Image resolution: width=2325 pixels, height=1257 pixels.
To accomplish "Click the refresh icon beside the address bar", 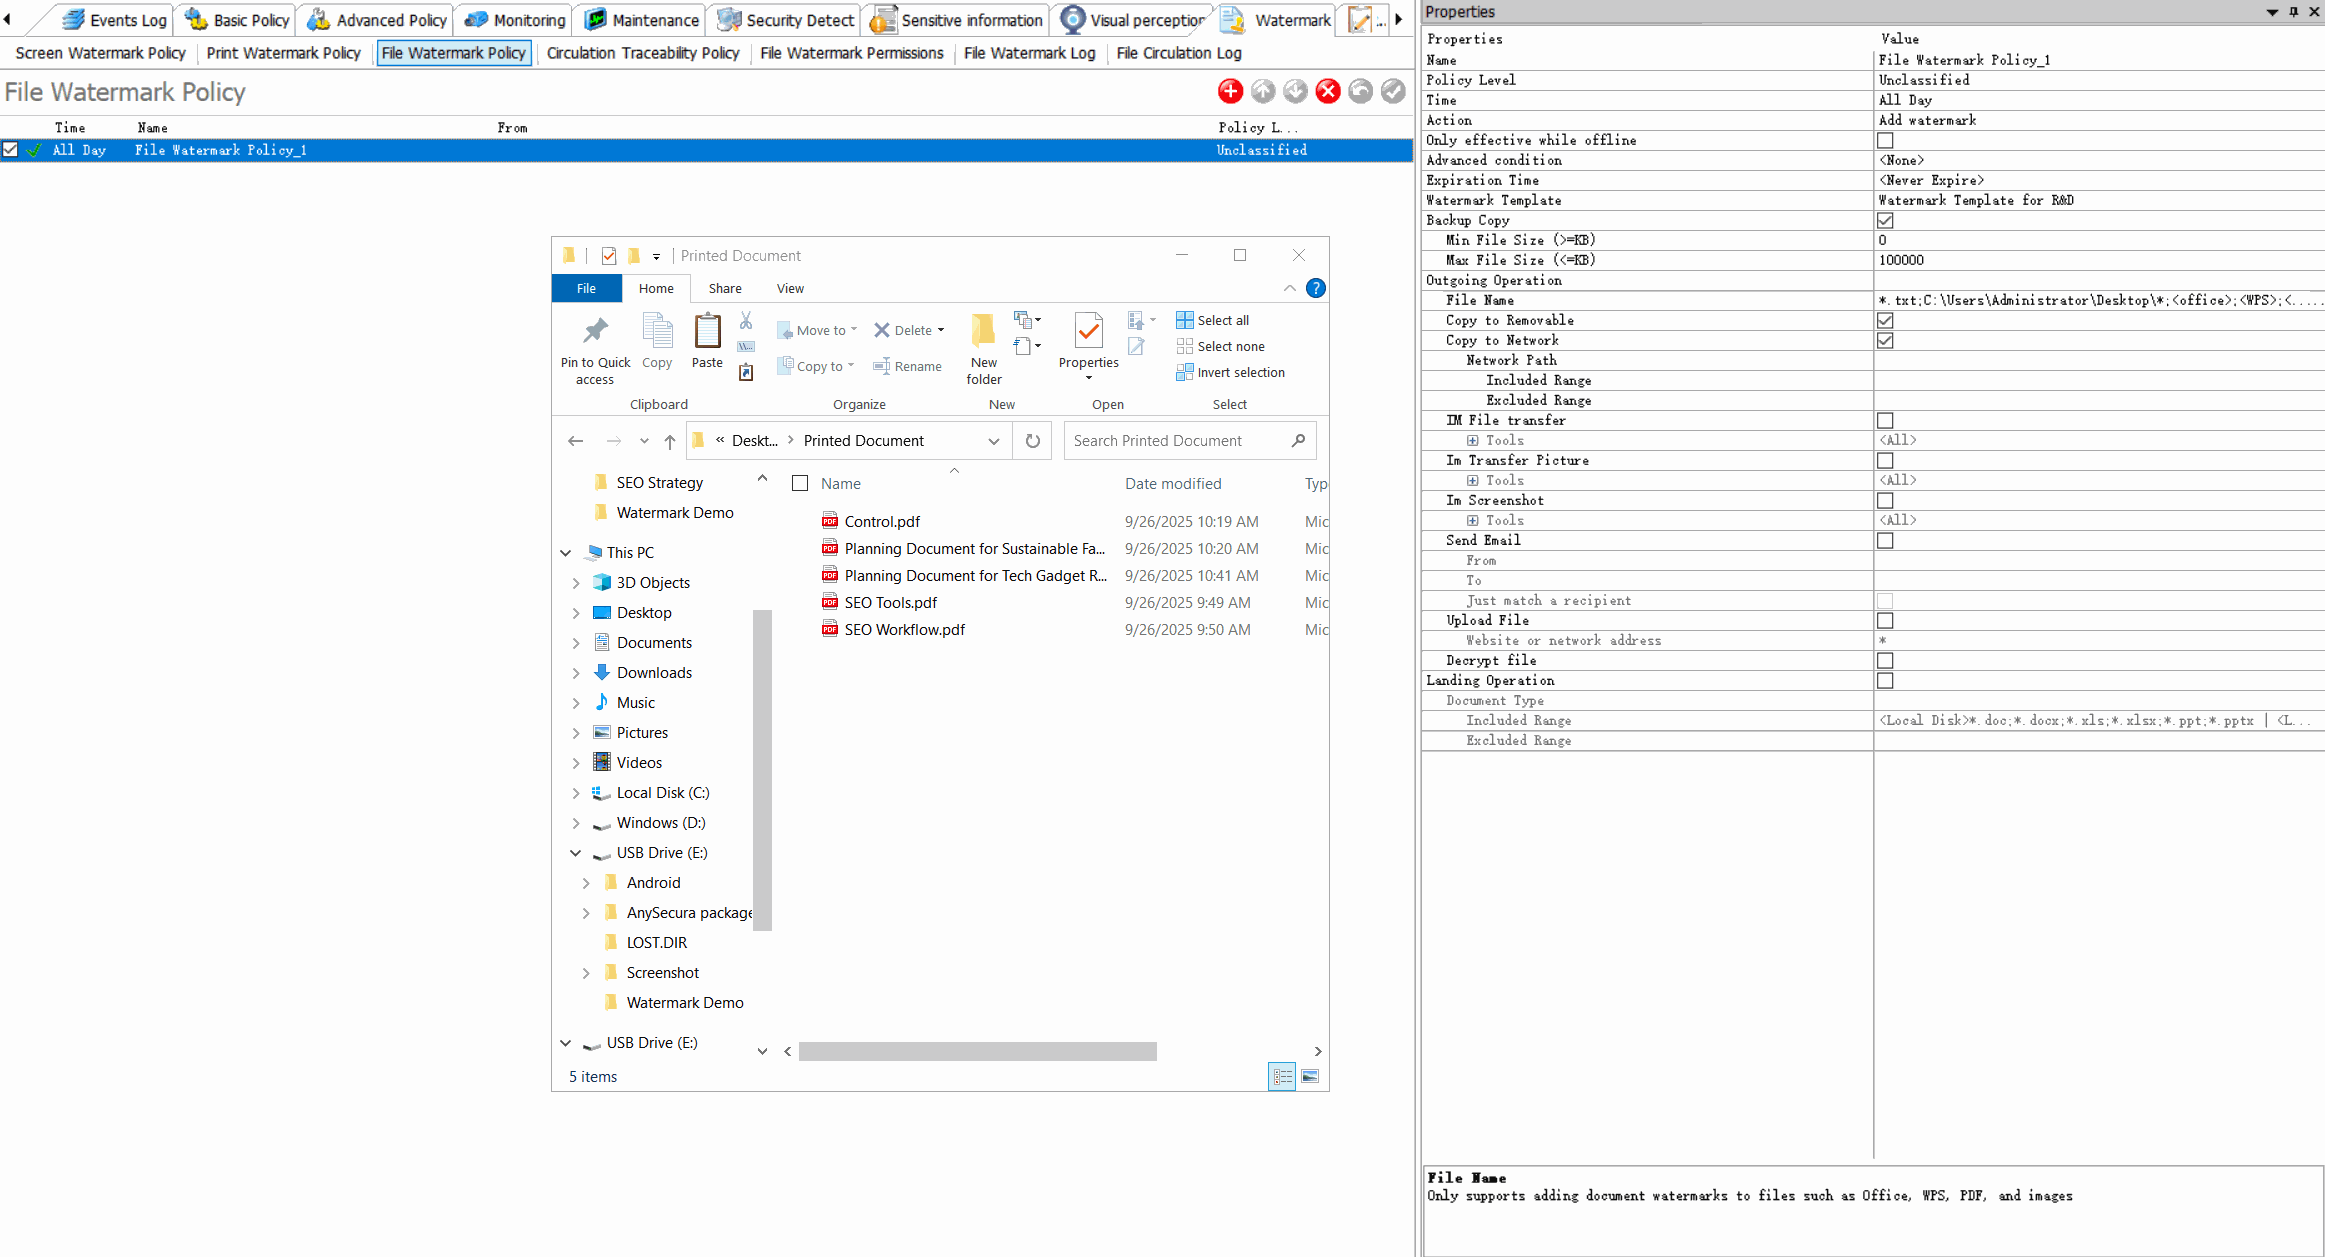I will tap(1033, 441).
